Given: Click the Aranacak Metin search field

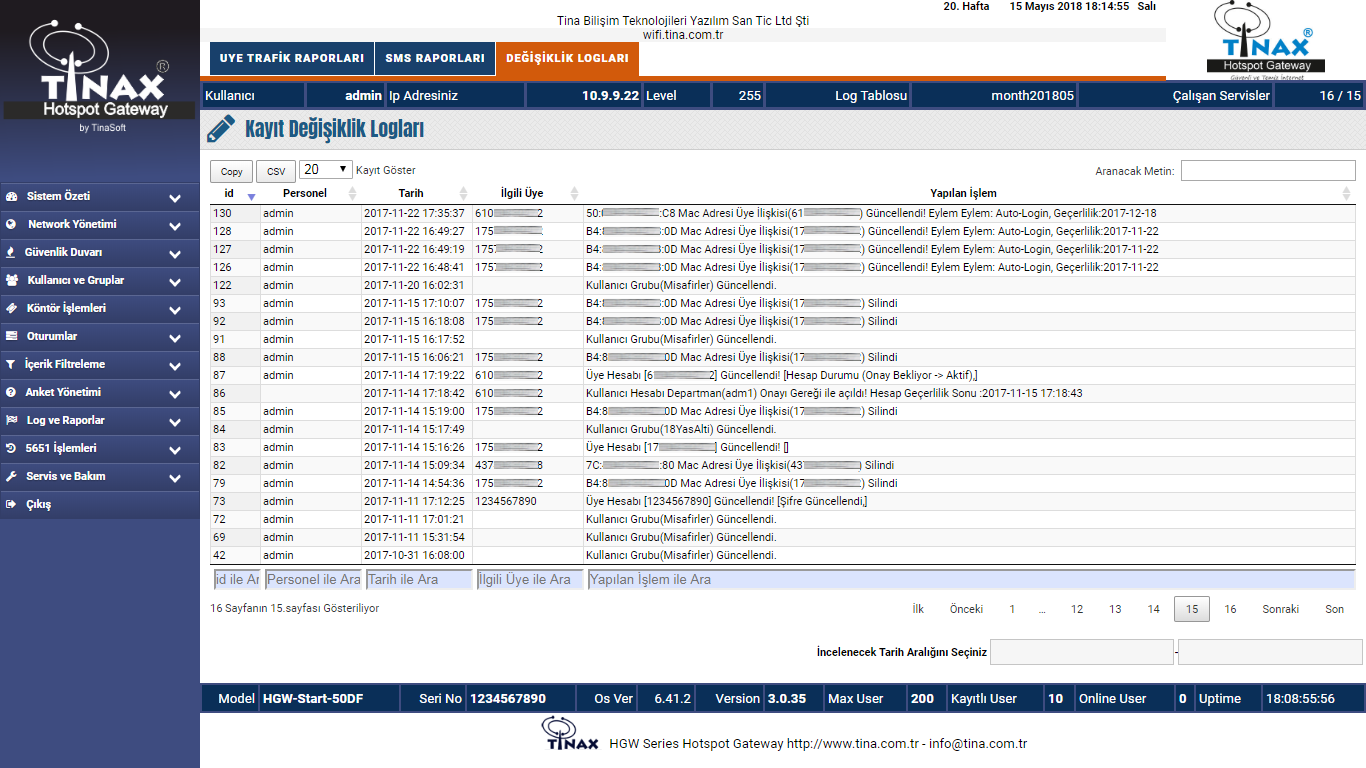Looking at the screenshot, I should (x=1268, y=171).
